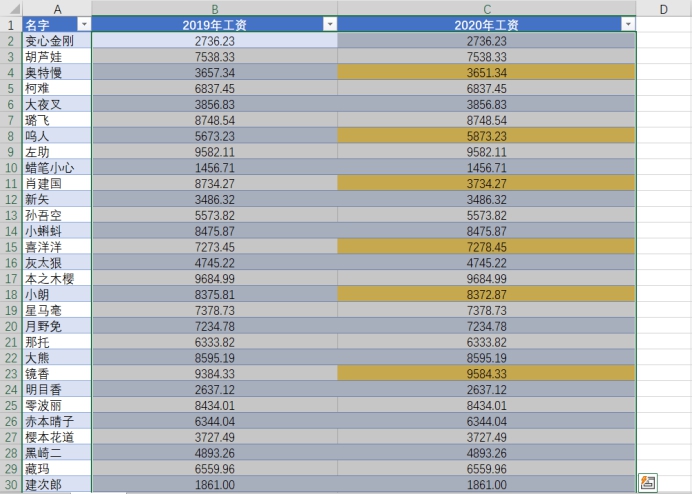Select the name cell 大夜叉
Screen dimensions: 693x494
57,104
